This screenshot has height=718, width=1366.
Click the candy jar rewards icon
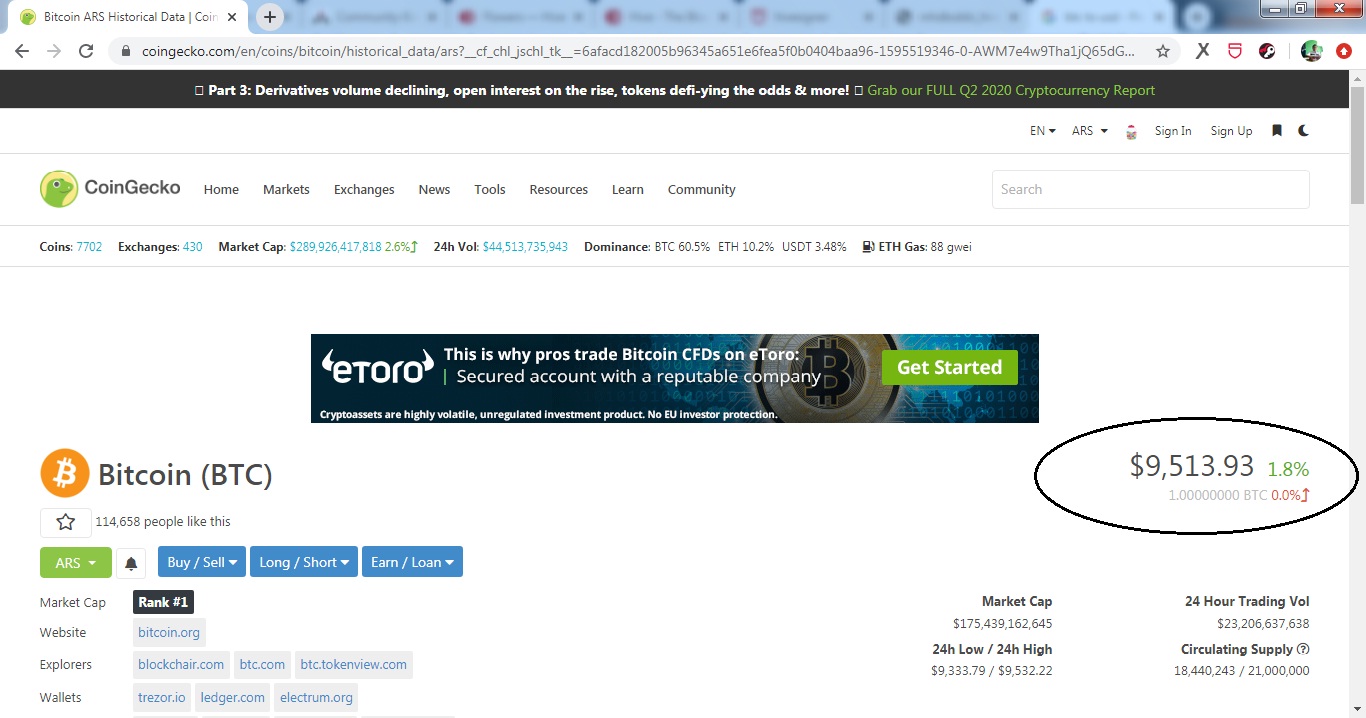1131,131
